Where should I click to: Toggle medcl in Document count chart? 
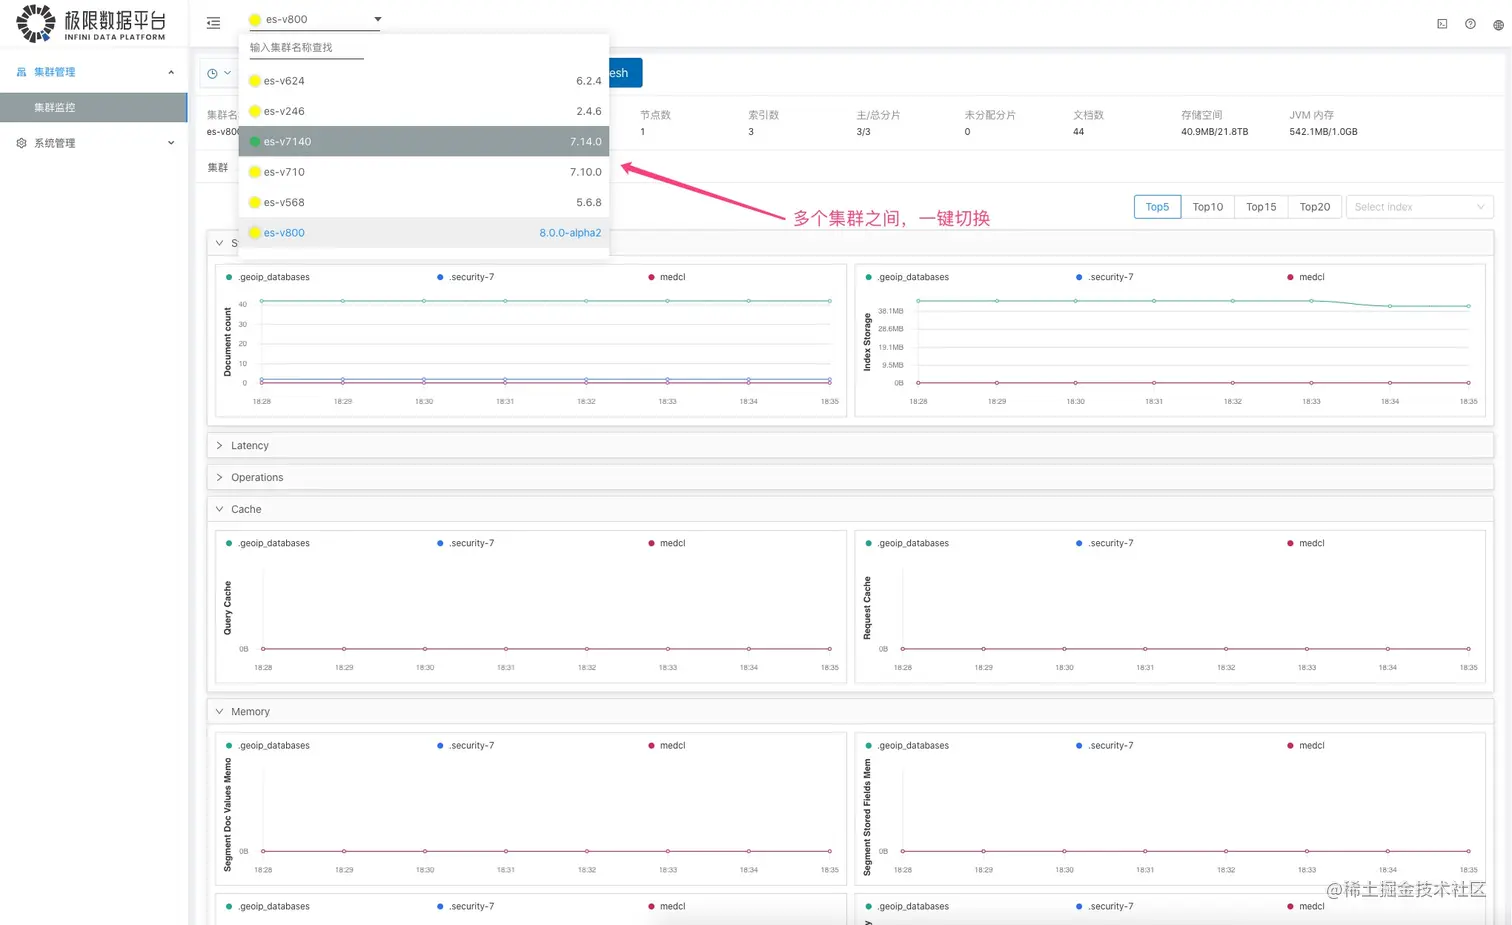click(667, 277)
